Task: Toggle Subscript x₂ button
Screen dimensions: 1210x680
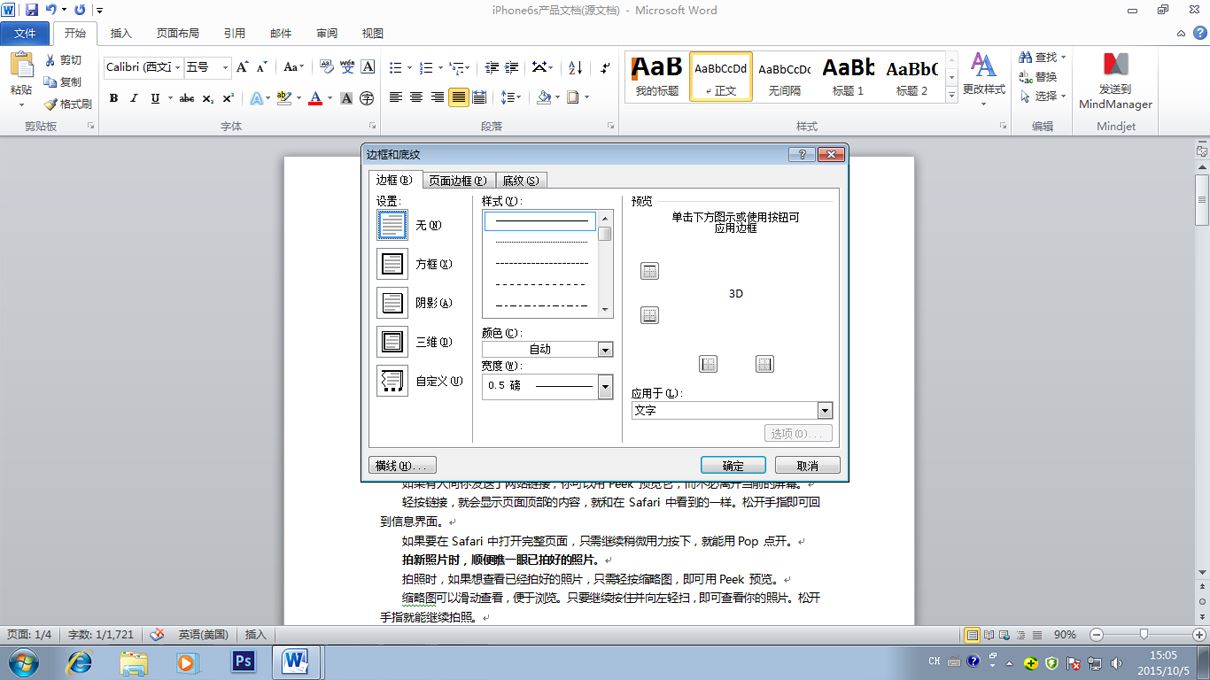Action: click(208, 98)
